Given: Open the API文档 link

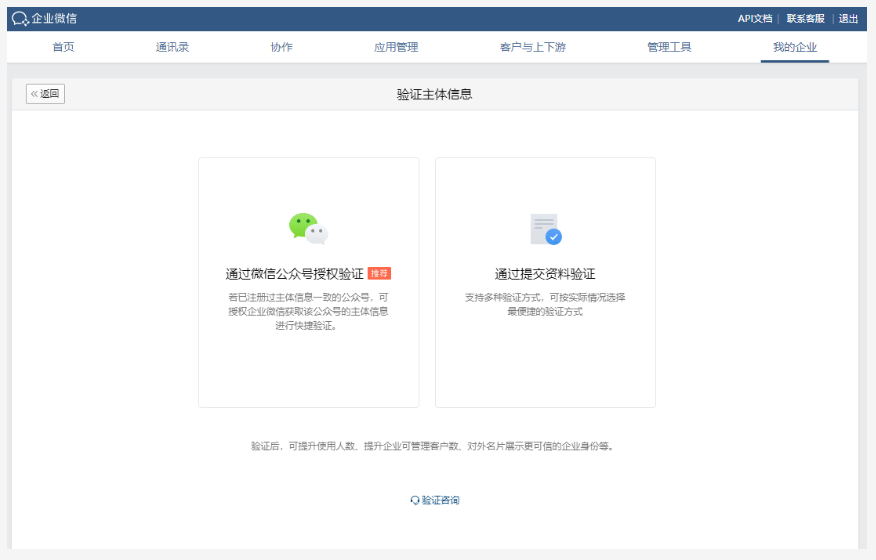Looking at the screenshot, I should (x=755, y=18).
